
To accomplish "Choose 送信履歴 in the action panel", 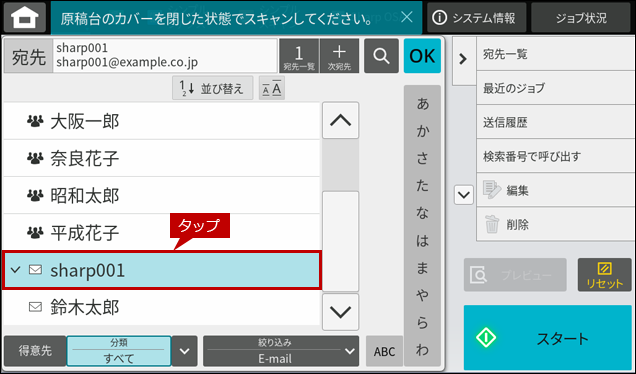I will [556, 122].
